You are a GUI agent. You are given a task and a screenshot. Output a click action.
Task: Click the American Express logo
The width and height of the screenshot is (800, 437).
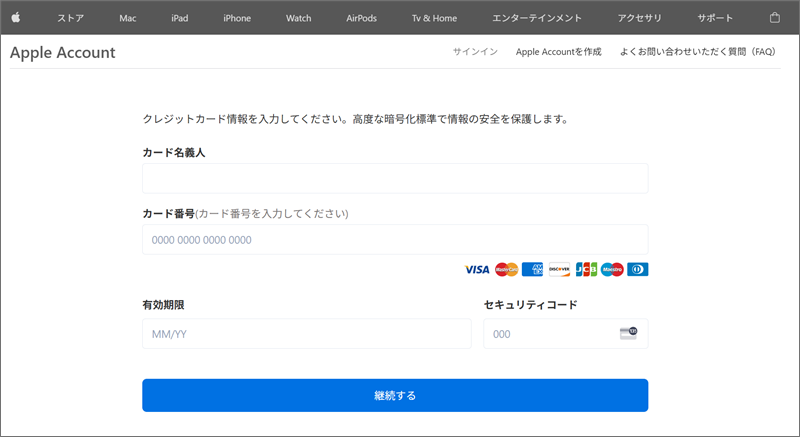point(533,269)
